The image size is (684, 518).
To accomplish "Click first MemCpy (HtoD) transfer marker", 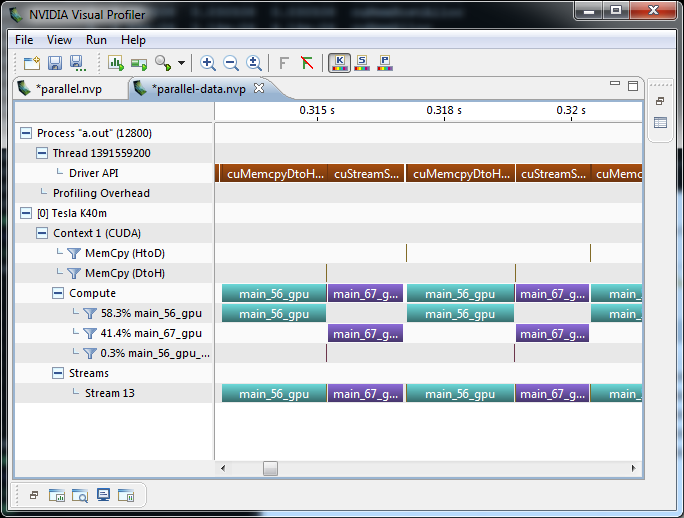I will [x=407, y=253].
